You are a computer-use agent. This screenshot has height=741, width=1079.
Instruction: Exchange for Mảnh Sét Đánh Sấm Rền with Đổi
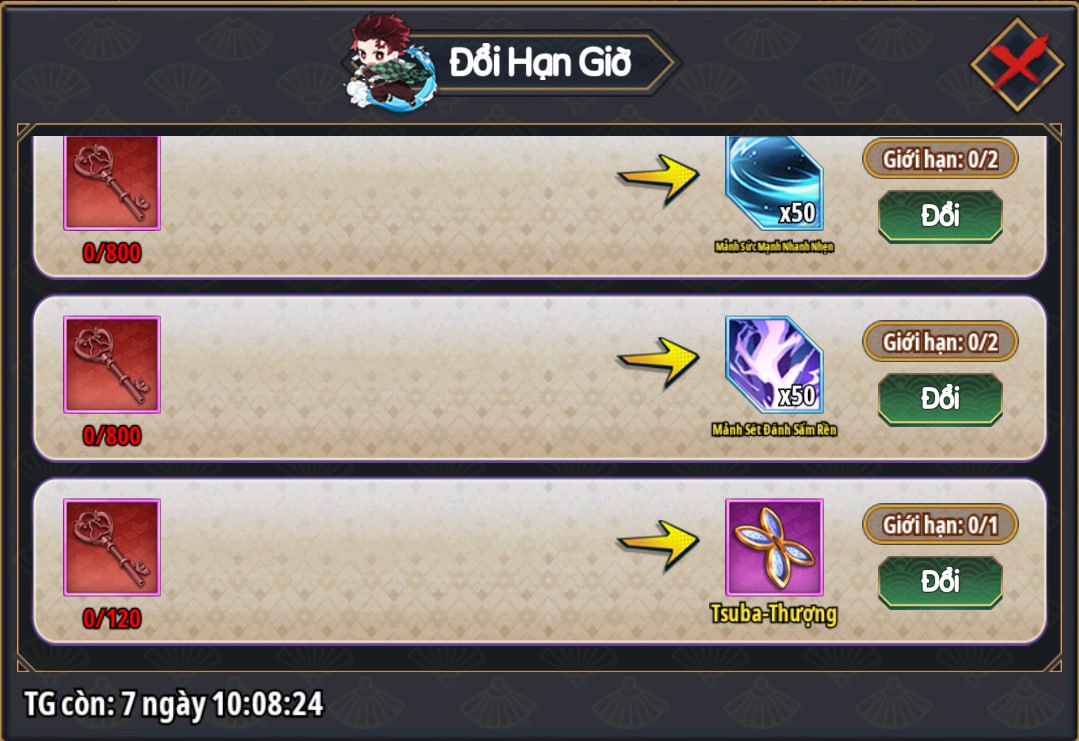[940, 399]
